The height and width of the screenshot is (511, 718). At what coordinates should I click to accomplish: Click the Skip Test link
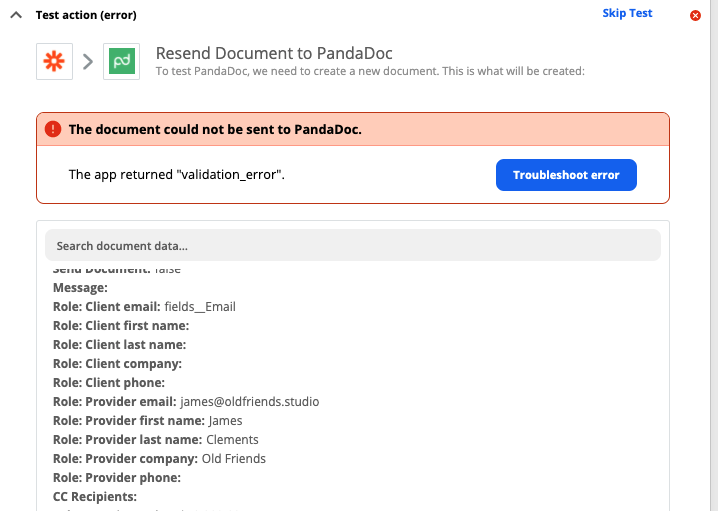[627, 13]
